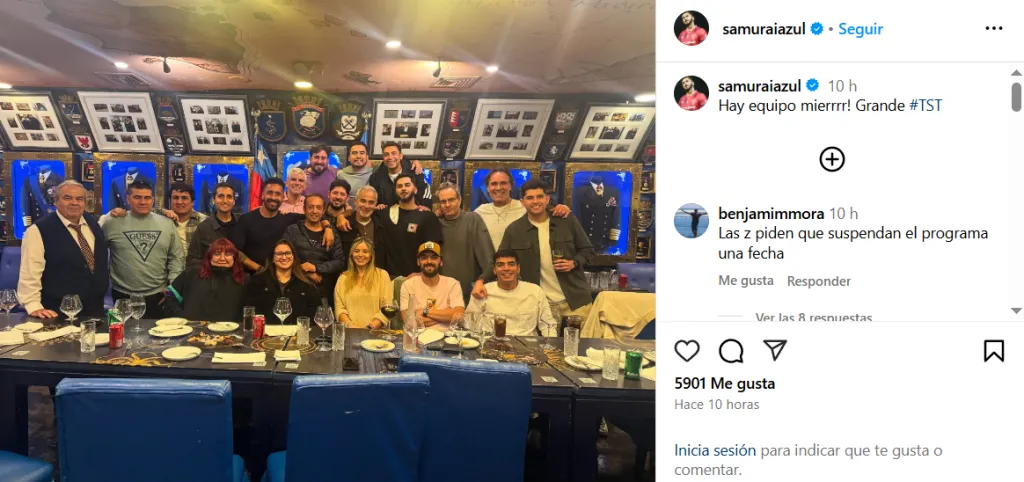Image resolution: width=1024 pixels, height=482 pixels.
Task: Save post with bookmark icon
Action: pyautogui.click(x=993, y=351)
